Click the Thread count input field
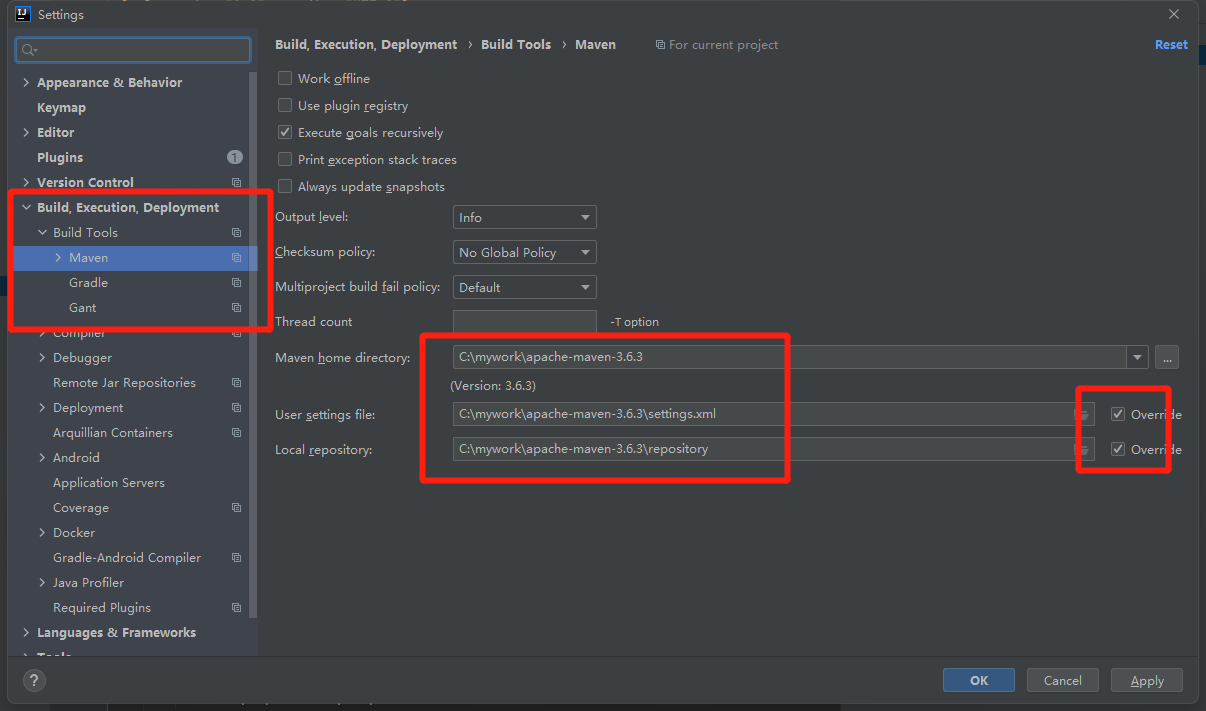Image resolution: width=1206 pixels, height=711 pixels. [525, 322]
